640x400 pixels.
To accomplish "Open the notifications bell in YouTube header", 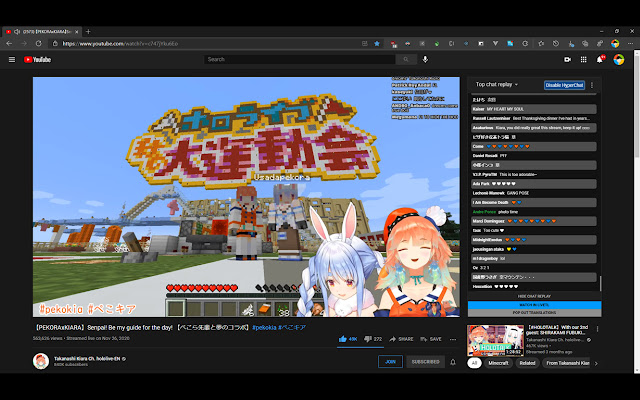I will pos(600,60).
